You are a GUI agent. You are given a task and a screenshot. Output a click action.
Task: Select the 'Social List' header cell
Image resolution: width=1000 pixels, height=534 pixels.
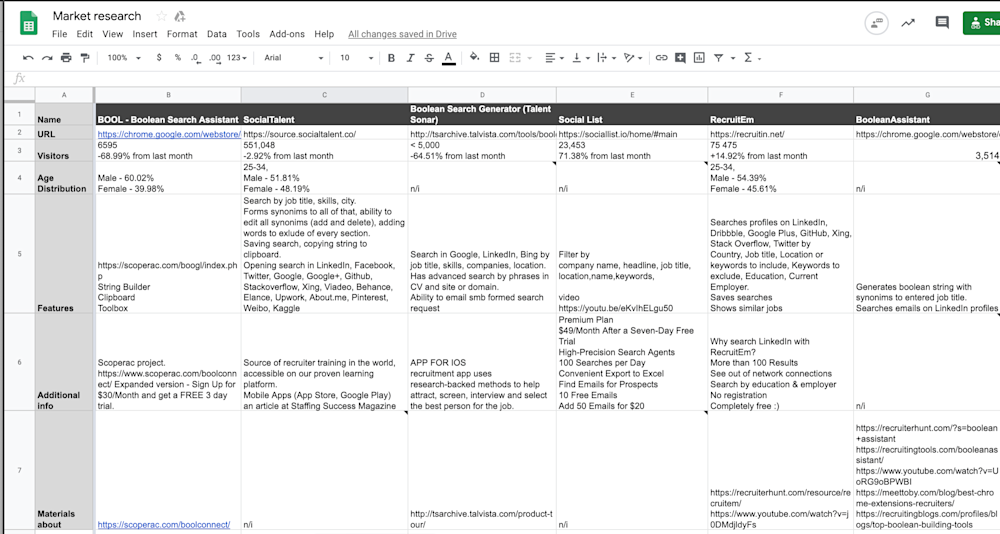tap(632, 114)
